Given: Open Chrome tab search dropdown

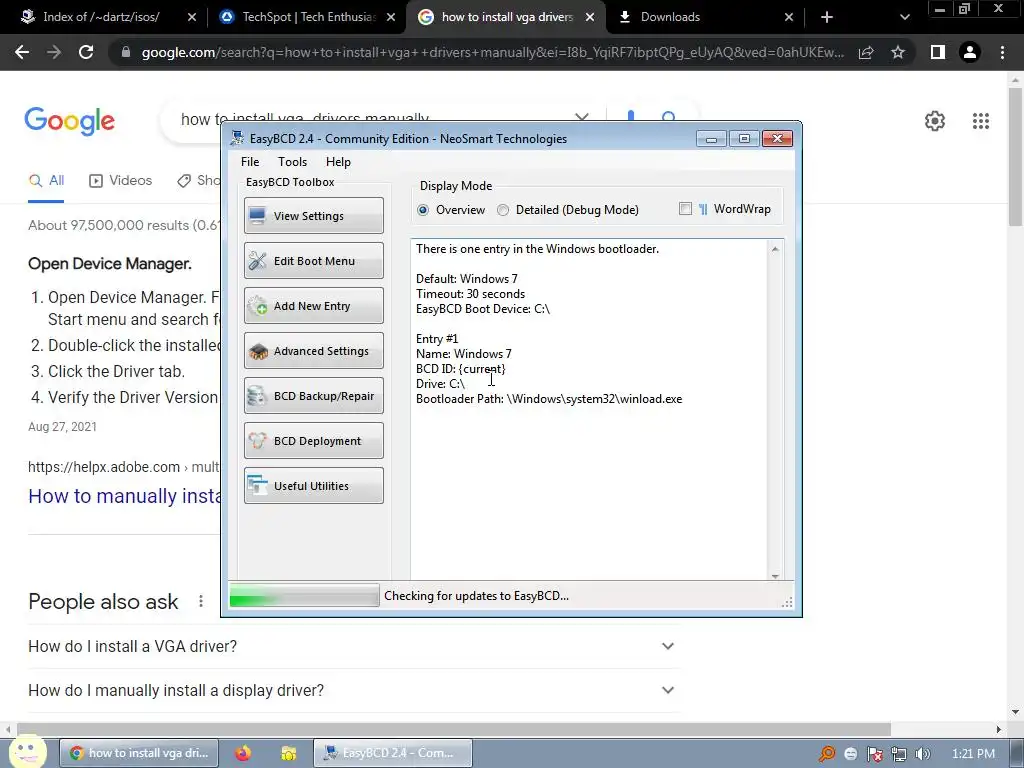Looking at the screenshot, I should 904,18.
